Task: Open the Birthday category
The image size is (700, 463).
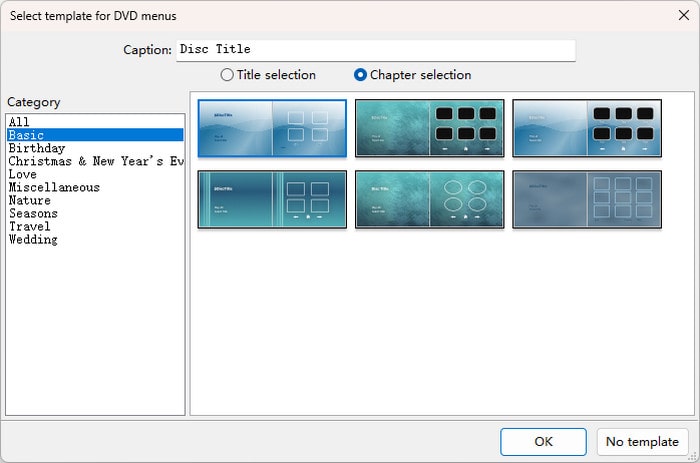Action: [x=37, y=148]
